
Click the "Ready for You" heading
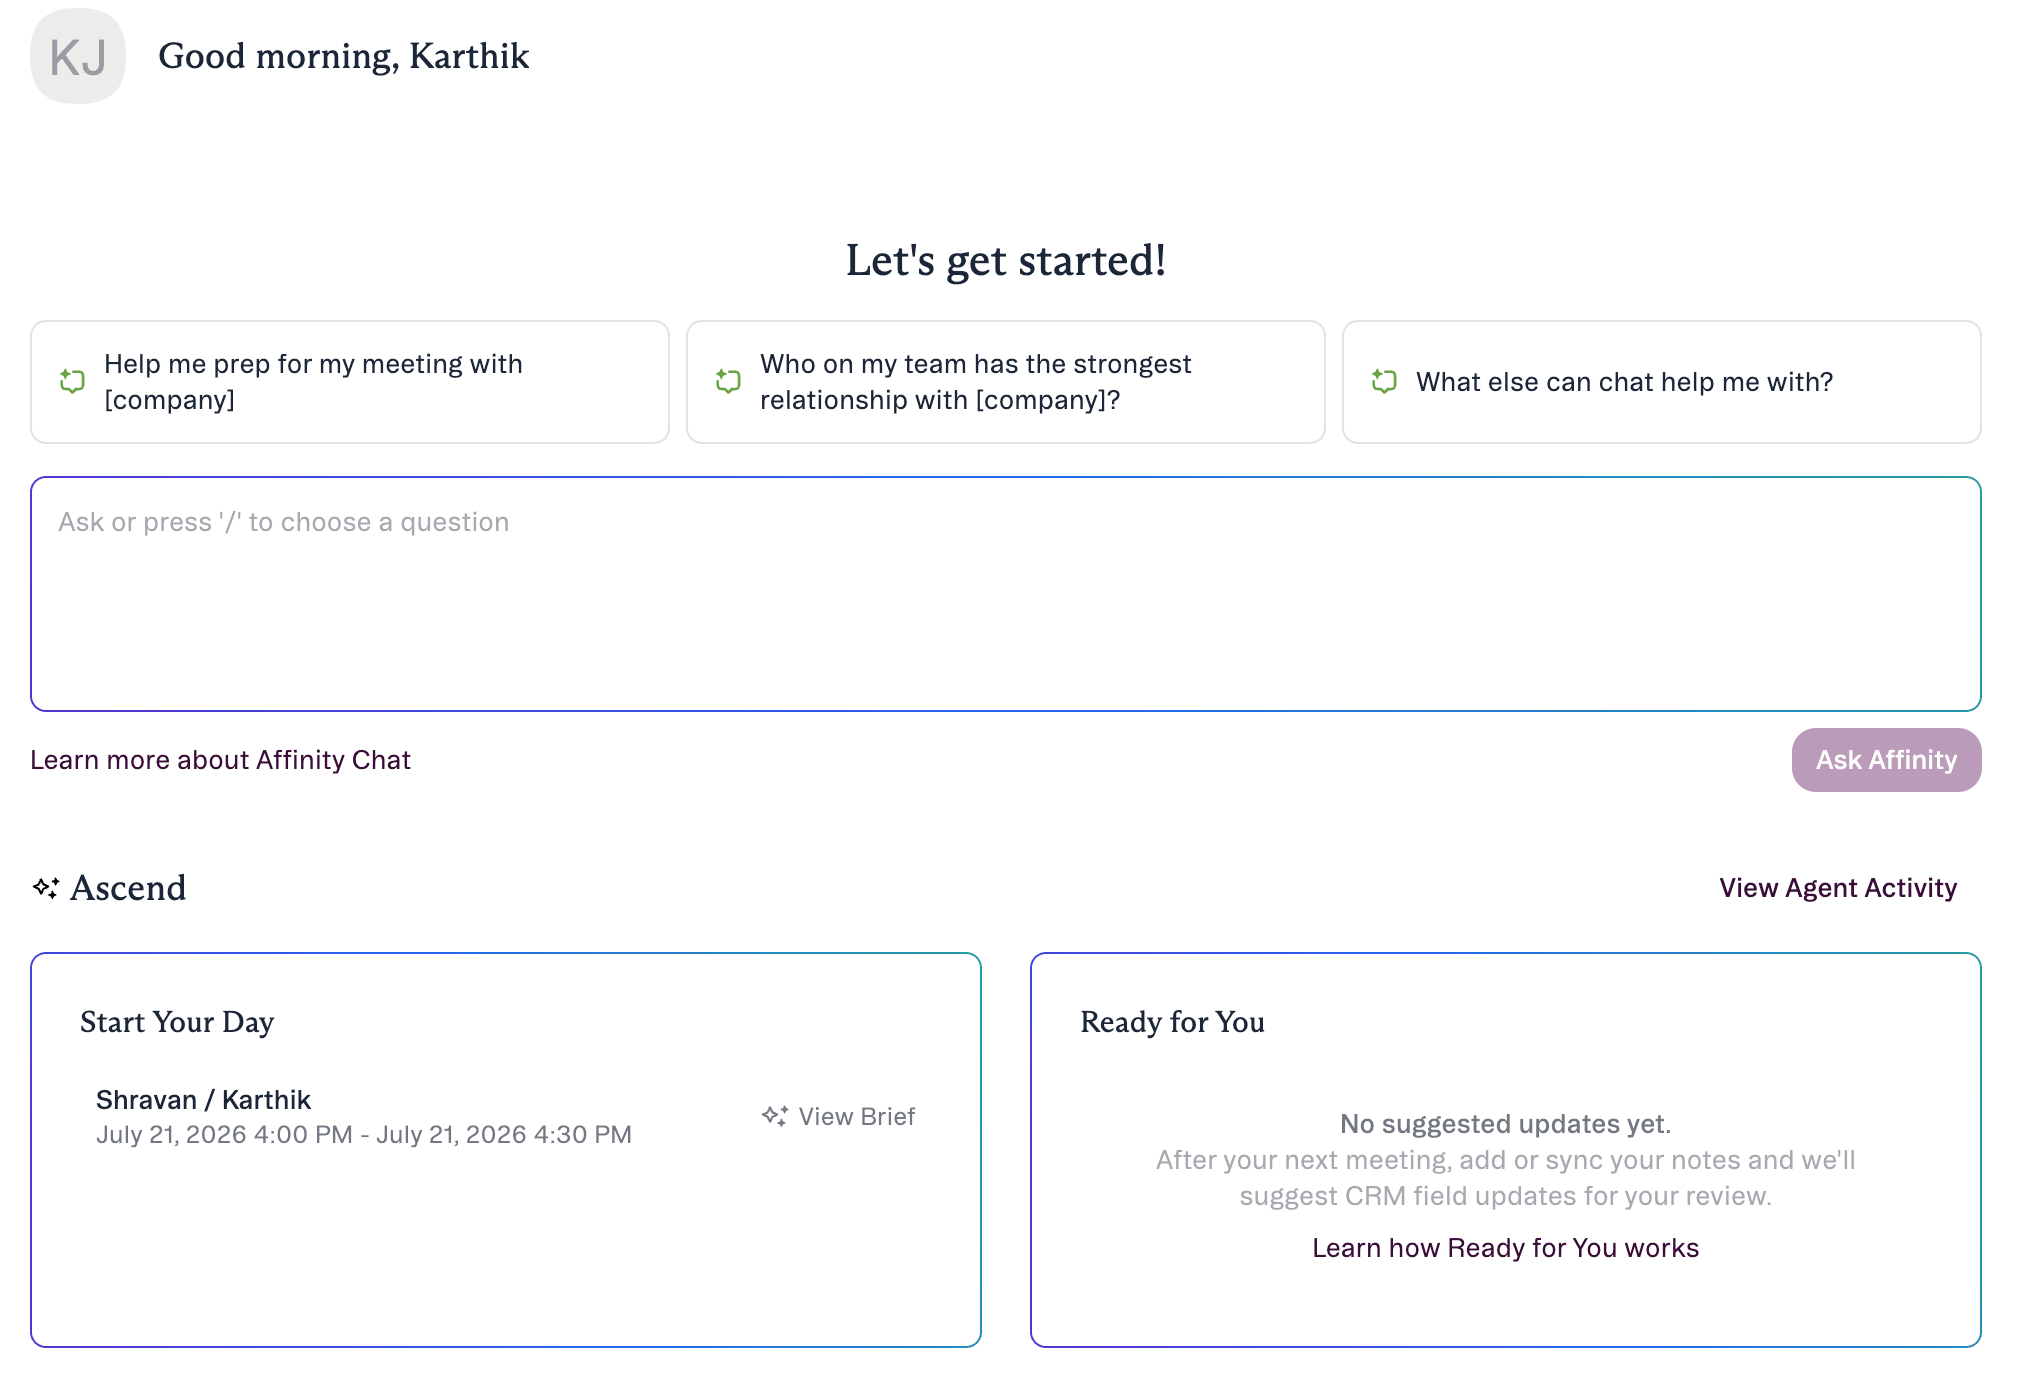click(1172, 1022)
